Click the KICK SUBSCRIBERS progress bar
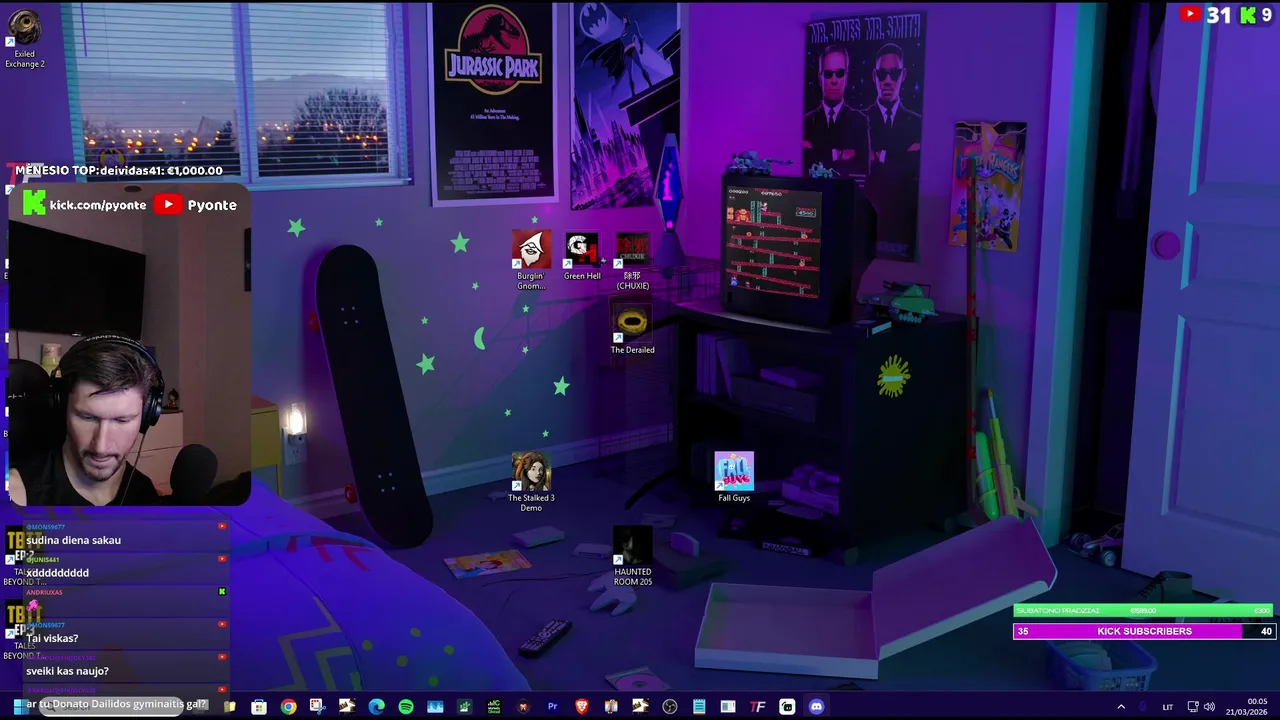Viewport: 1280px width, 720px height. click(1144, 631)
